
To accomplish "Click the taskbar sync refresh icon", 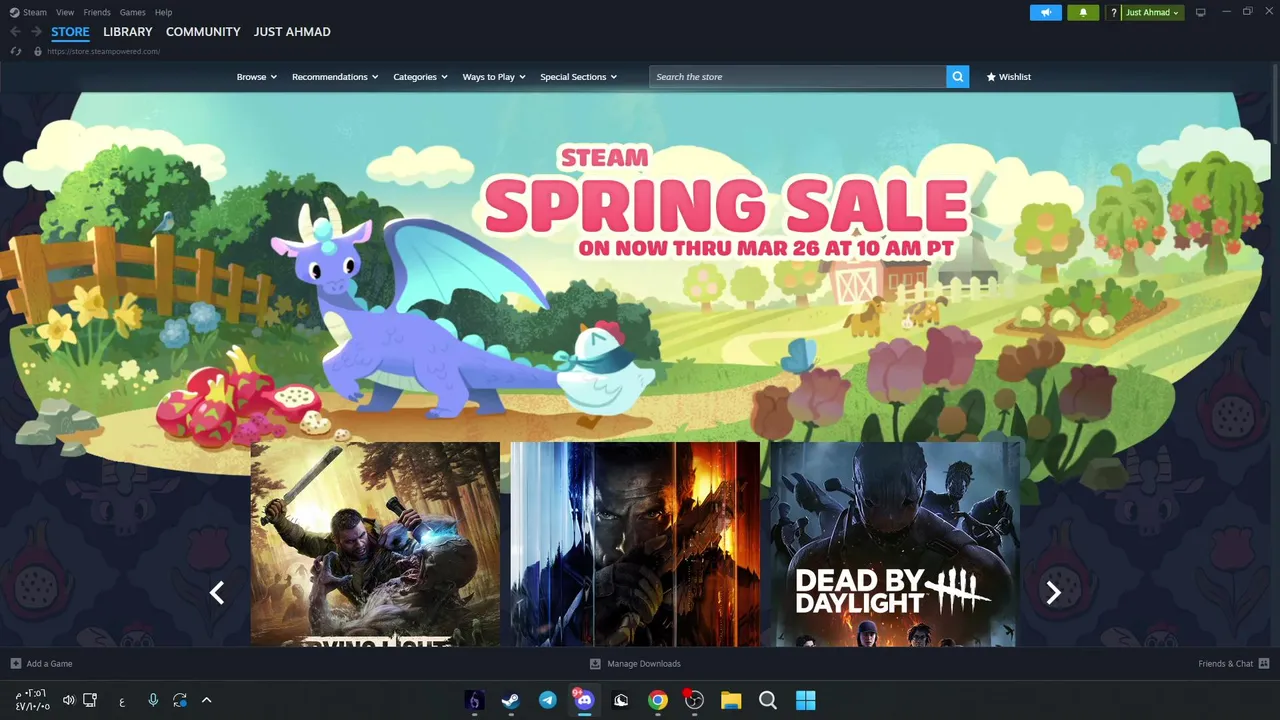I will 180,700.
